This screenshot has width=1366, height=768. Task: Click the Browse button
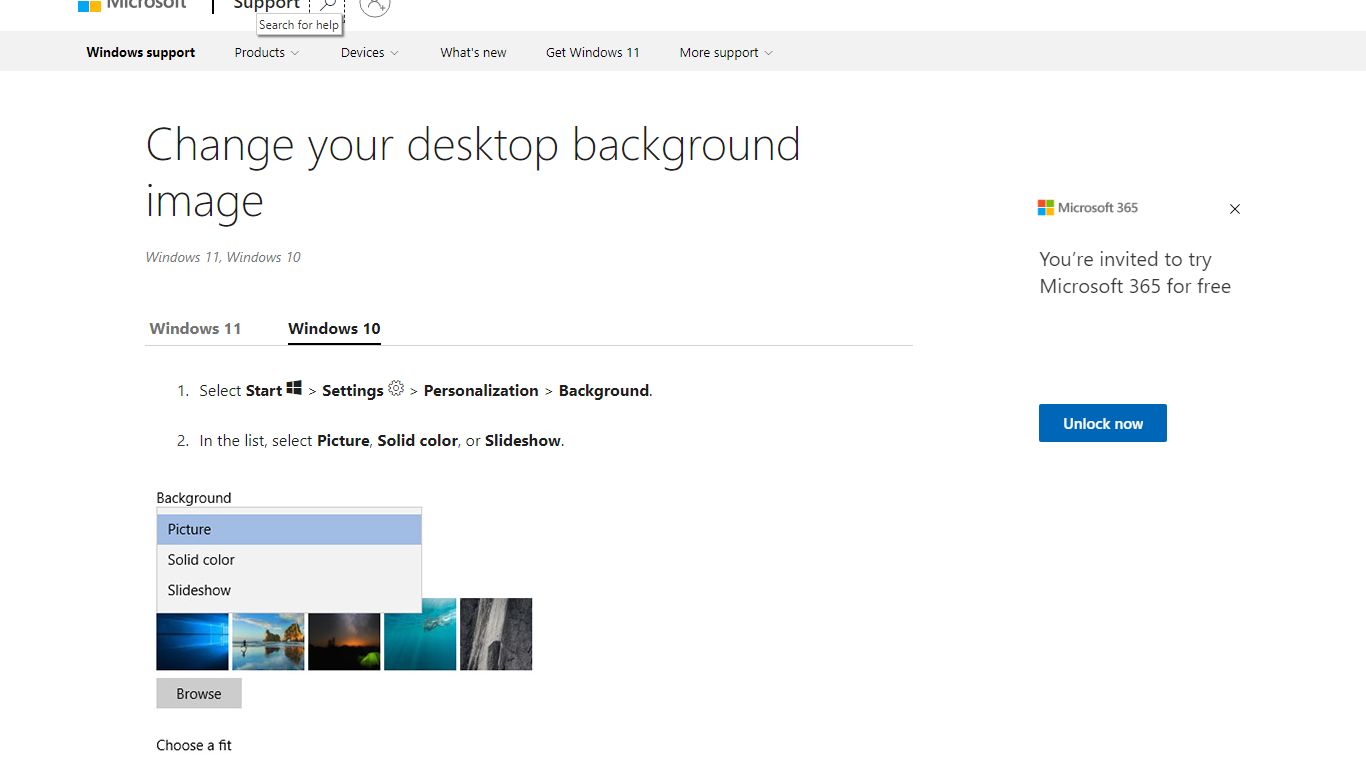199,693
